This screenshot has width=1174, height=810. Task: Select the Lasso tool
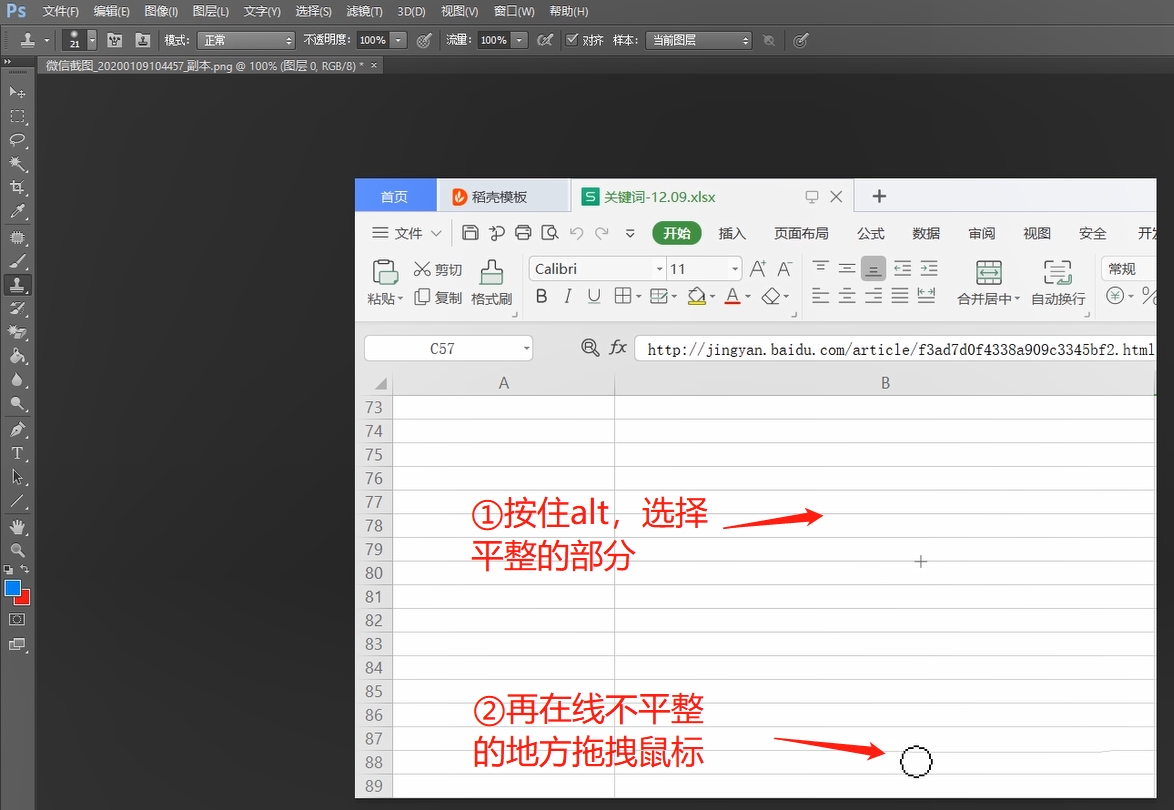(17, 140)
